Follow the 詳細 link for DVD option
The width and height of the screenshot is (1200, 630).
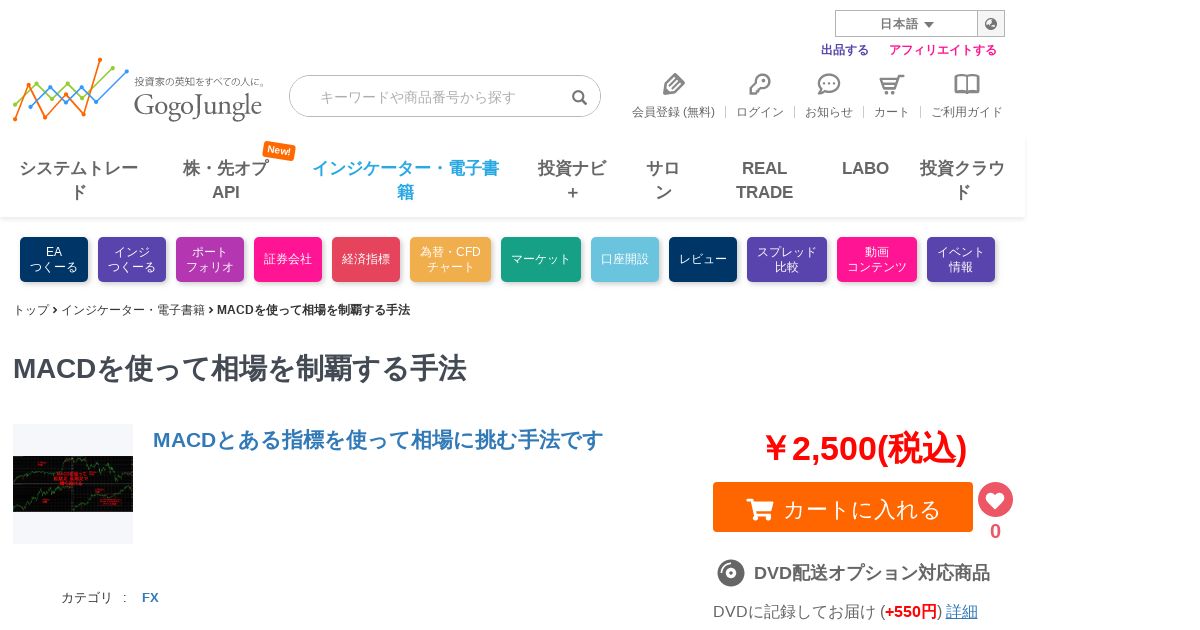click(x=962, y=611)
